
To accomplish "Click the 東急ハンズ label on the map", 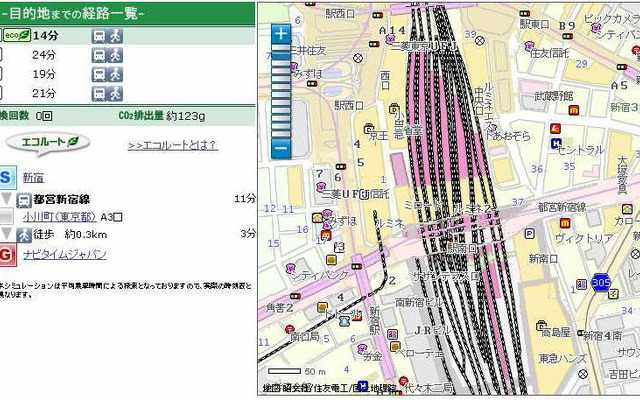I will tap(563, 358).
